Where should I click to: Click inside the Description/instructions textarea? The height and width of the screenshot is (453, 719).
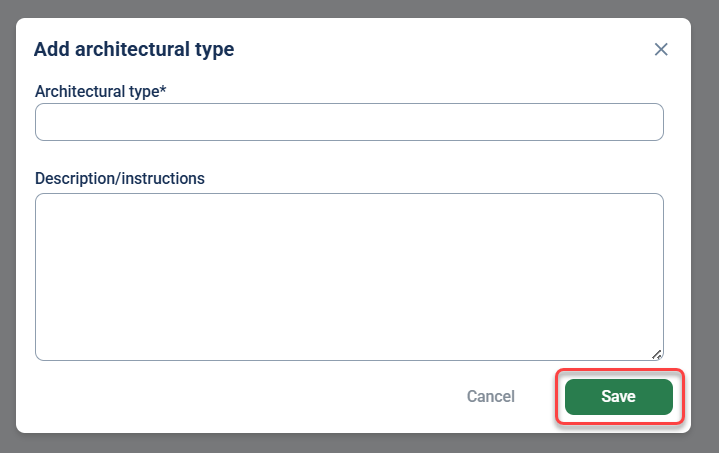[349, 276]
